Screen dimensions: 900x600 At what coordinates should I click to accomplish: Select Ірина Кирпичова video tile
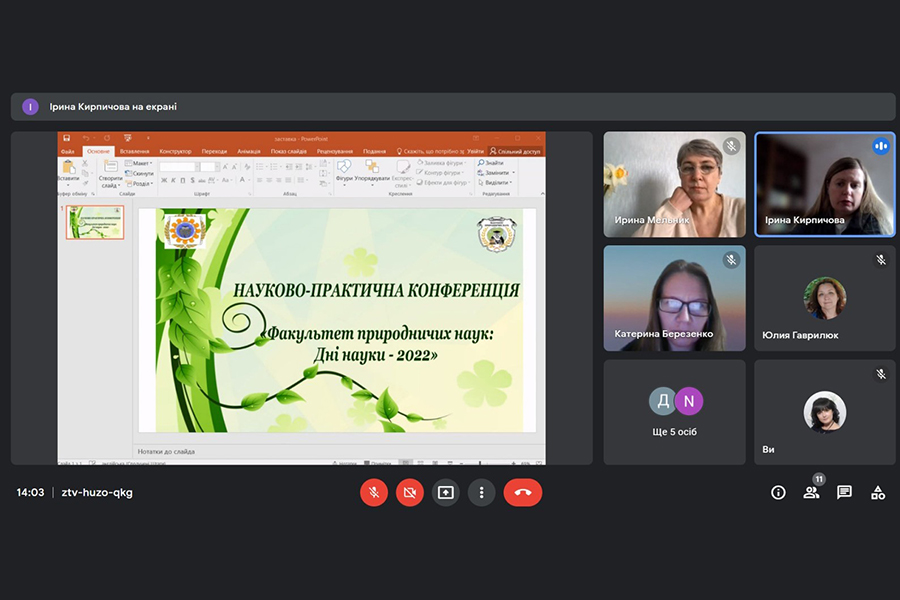pyautogui.click(x=825, y=184)
